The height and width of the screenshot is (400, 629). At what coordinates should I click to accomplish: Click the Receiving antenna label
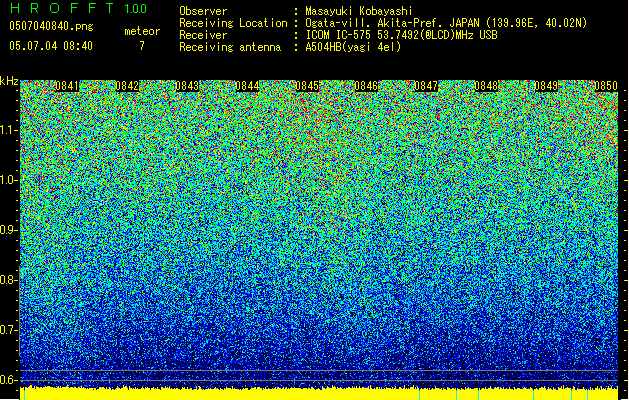tap(230, 47)
